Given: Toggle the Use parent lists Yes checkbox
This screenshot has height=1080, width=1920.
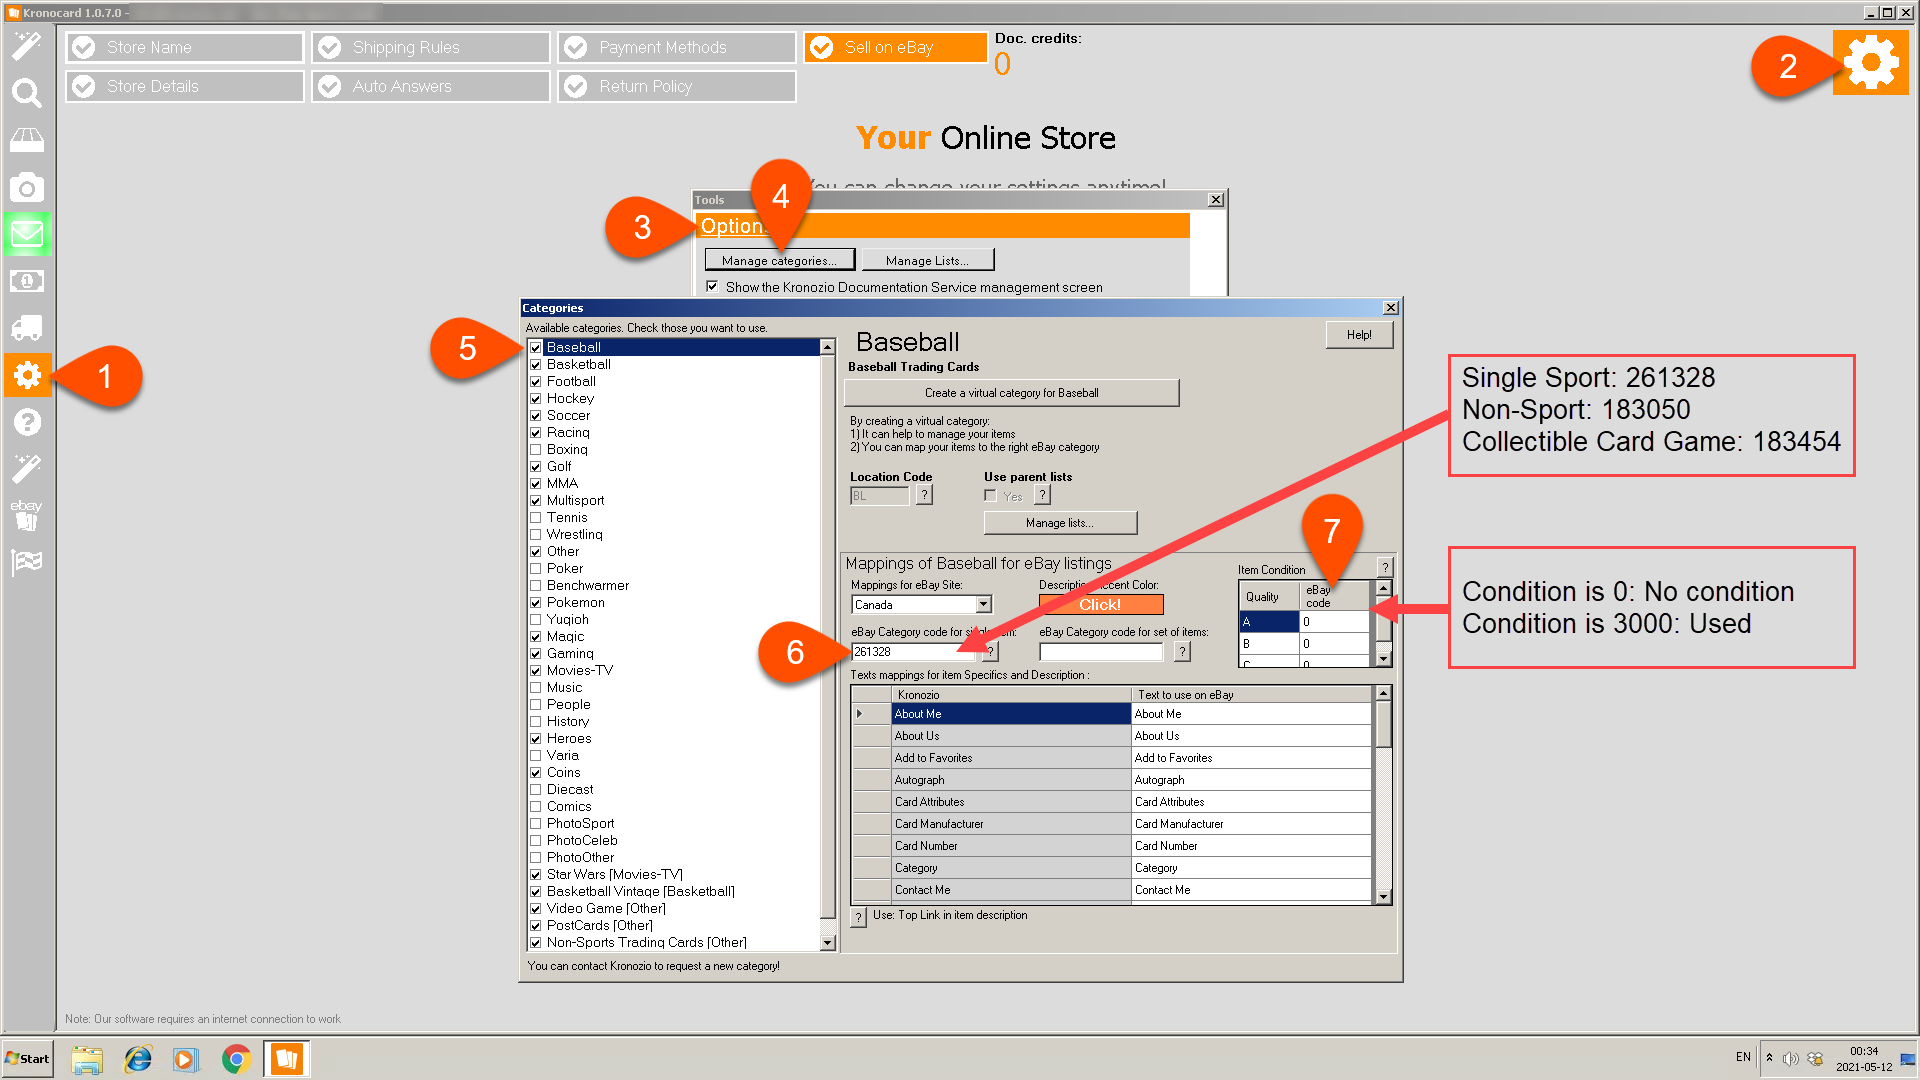Looking at the screenshot, I should (x=990, y=496).
